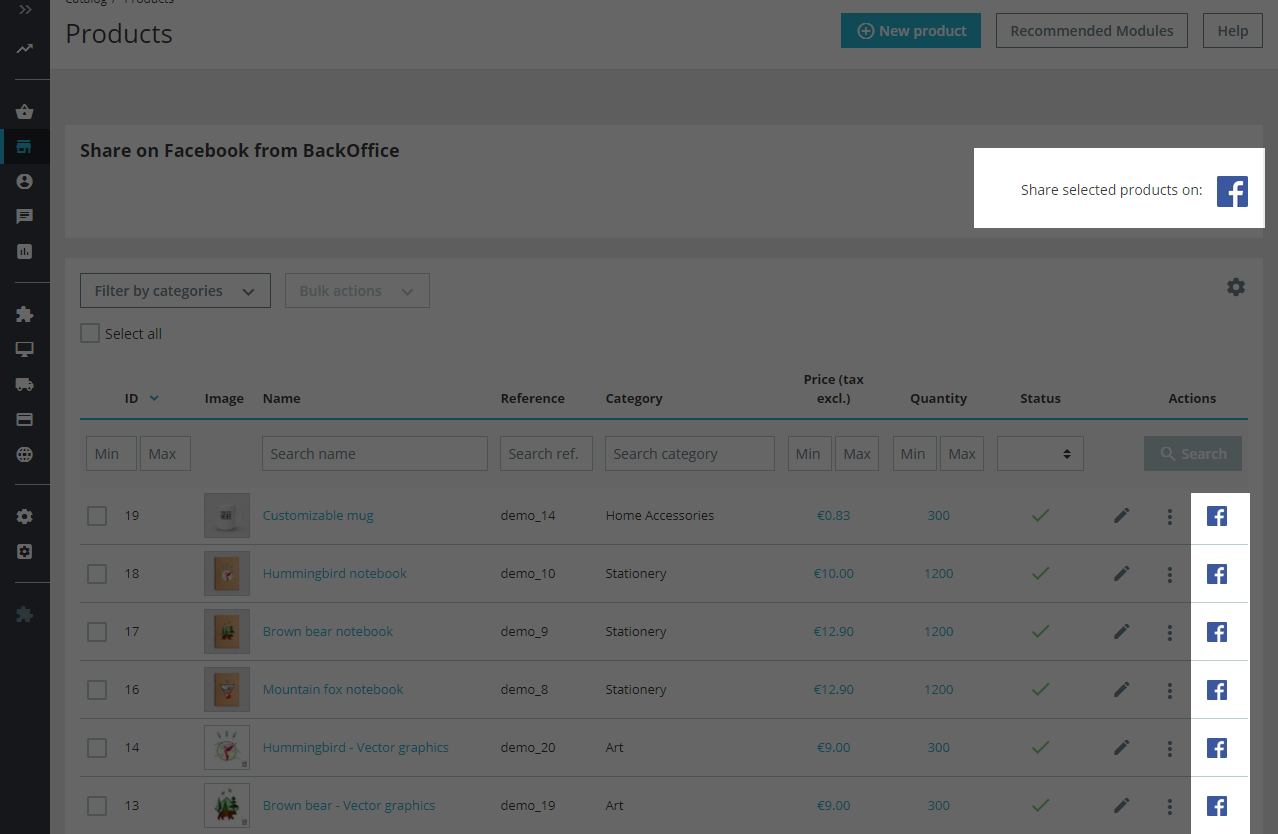
Task: Click the New product button
Action: [x=911, y=31]
